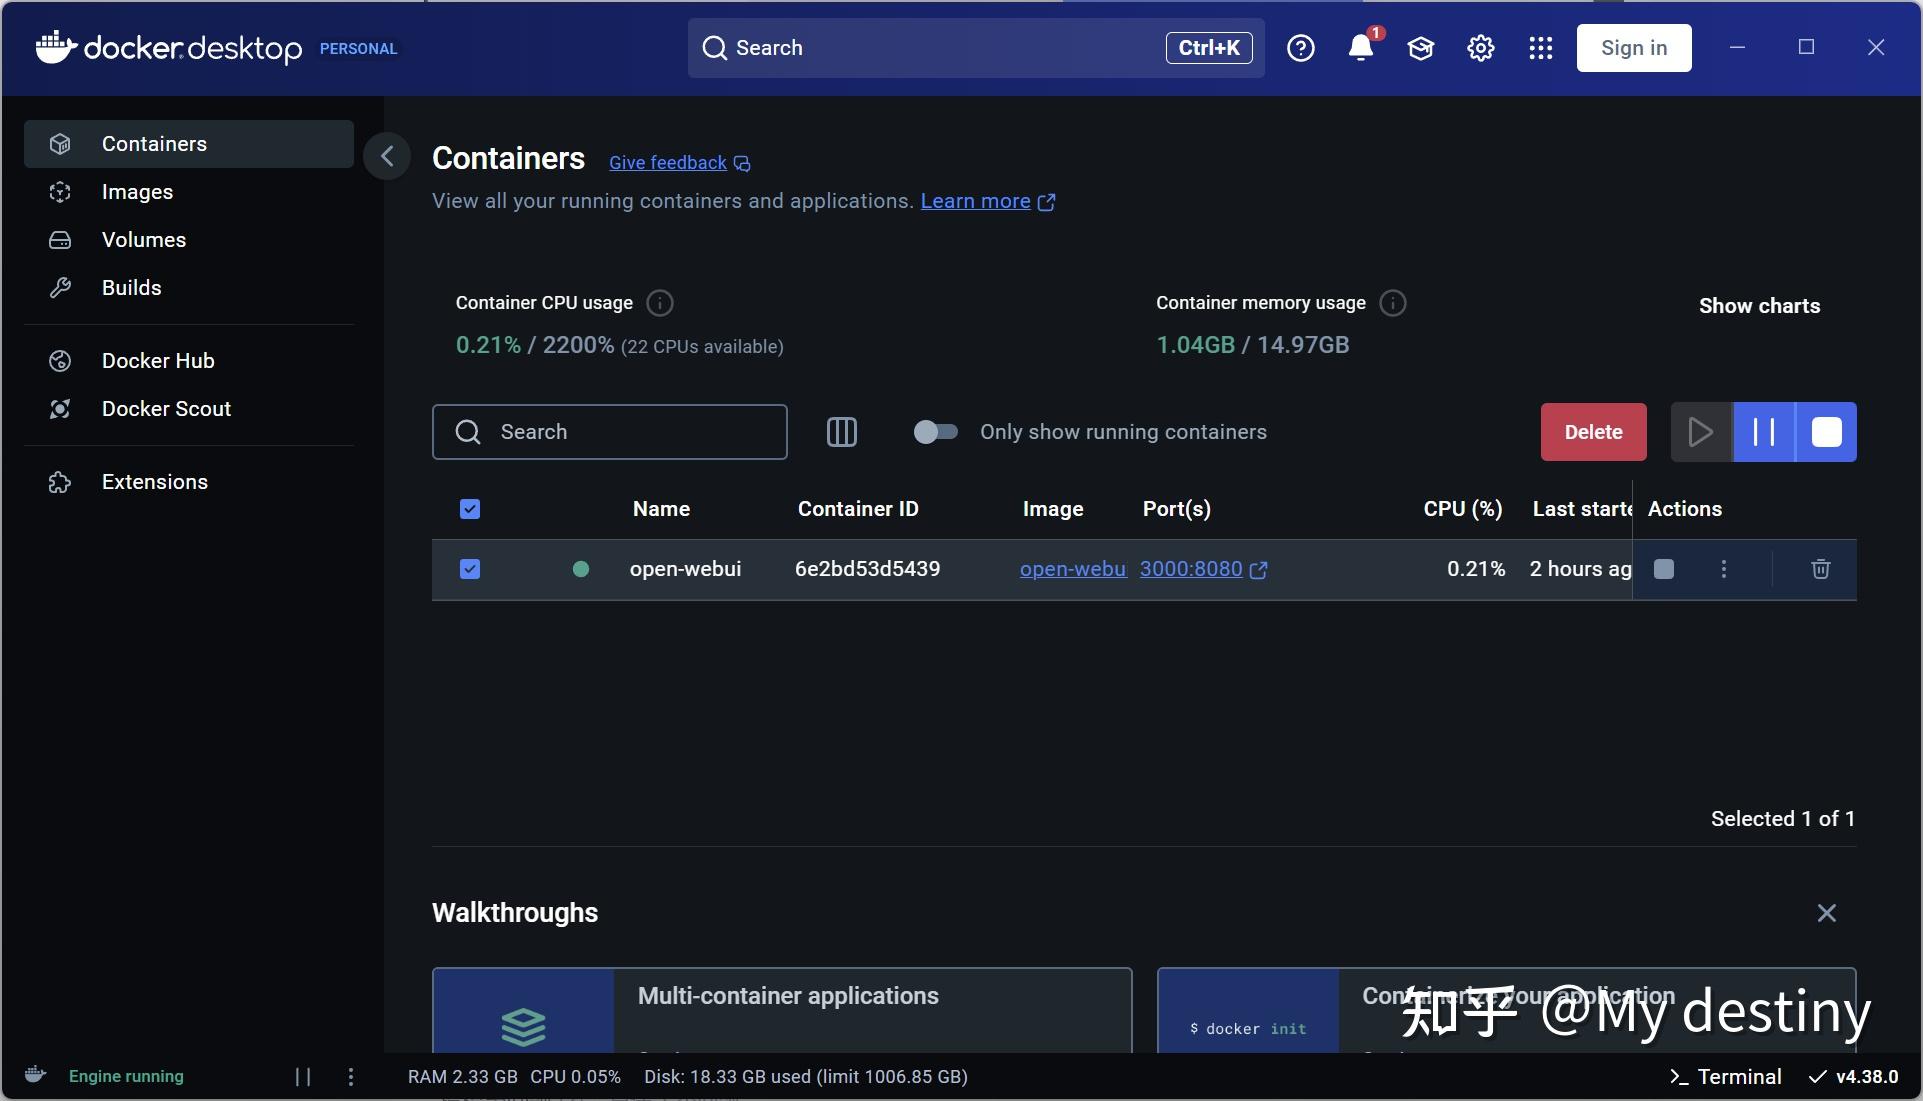Open the status bar three-dot menu

(350, 1077)
